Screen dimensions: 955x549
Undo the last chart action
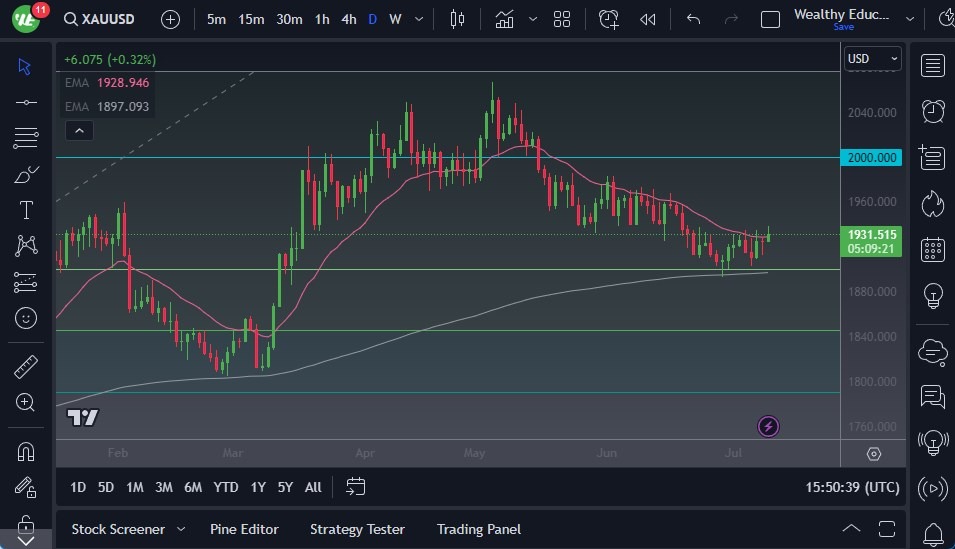coord(693,19)
